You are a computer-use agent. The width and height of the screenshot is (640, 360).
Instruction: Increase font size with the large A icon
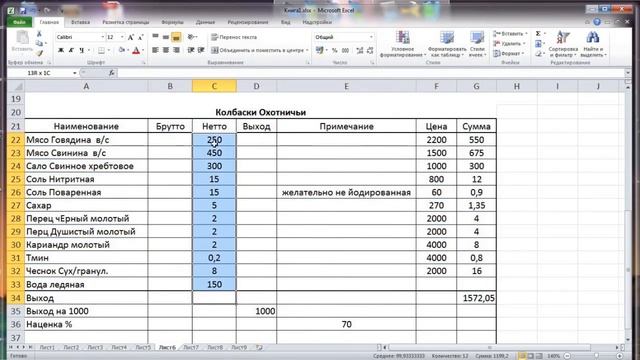pyautogui.click(x=131, y=37)
